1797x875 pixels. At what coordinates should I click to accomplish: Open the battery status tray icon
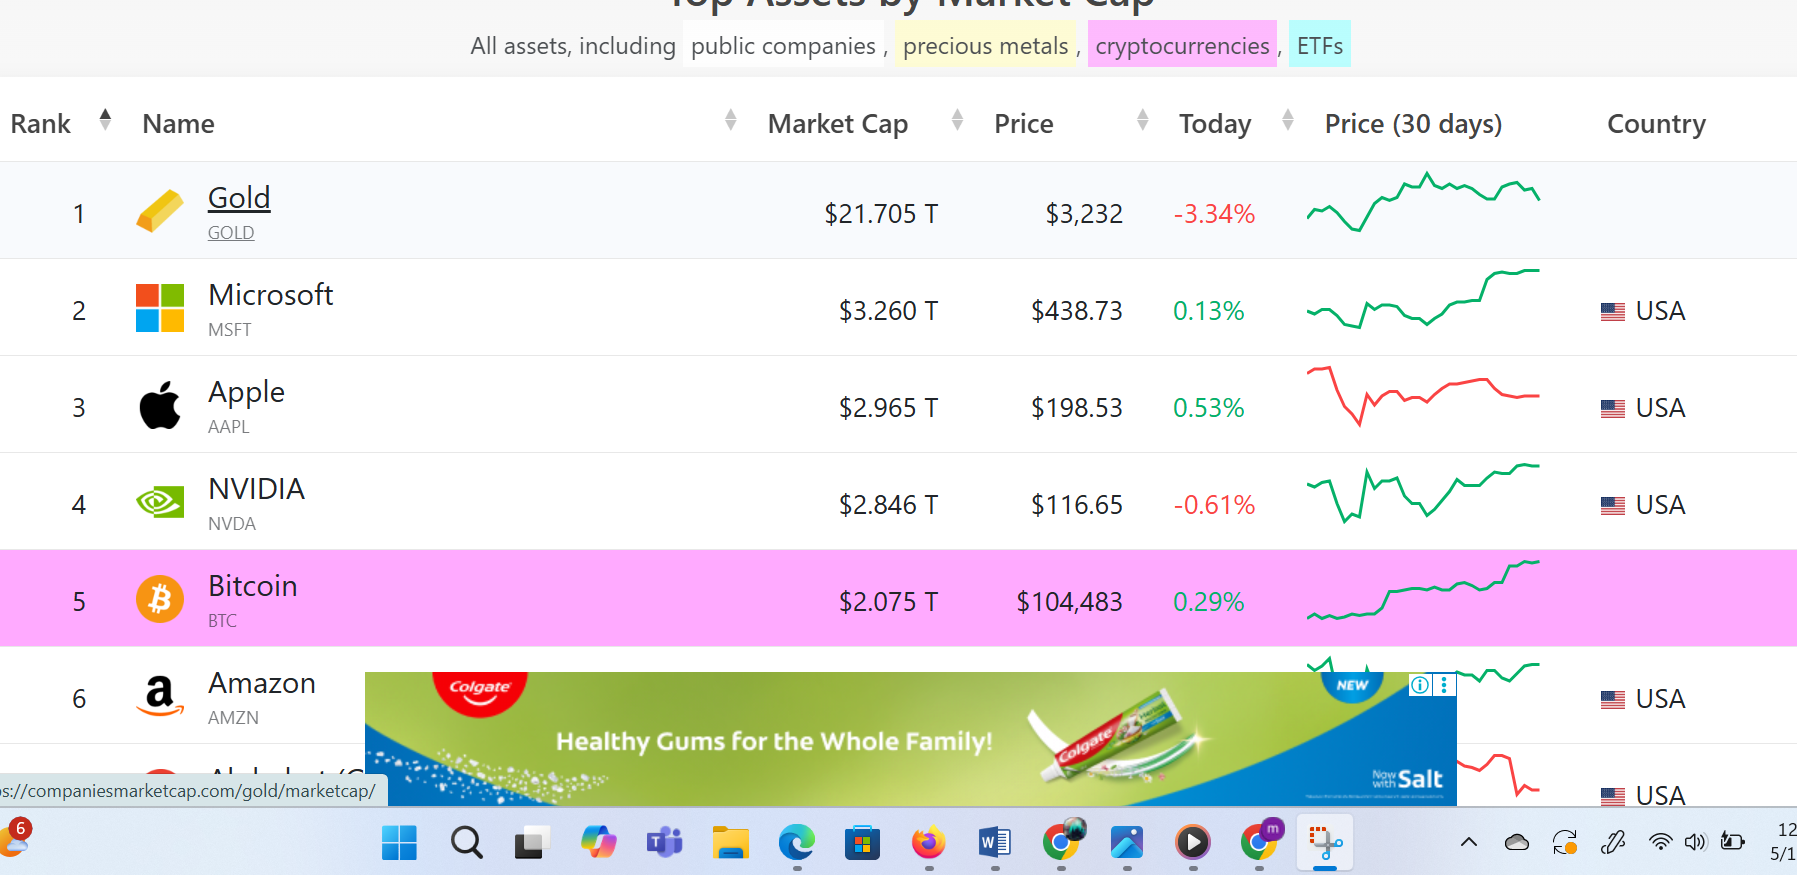click(x=1732, y=842)
